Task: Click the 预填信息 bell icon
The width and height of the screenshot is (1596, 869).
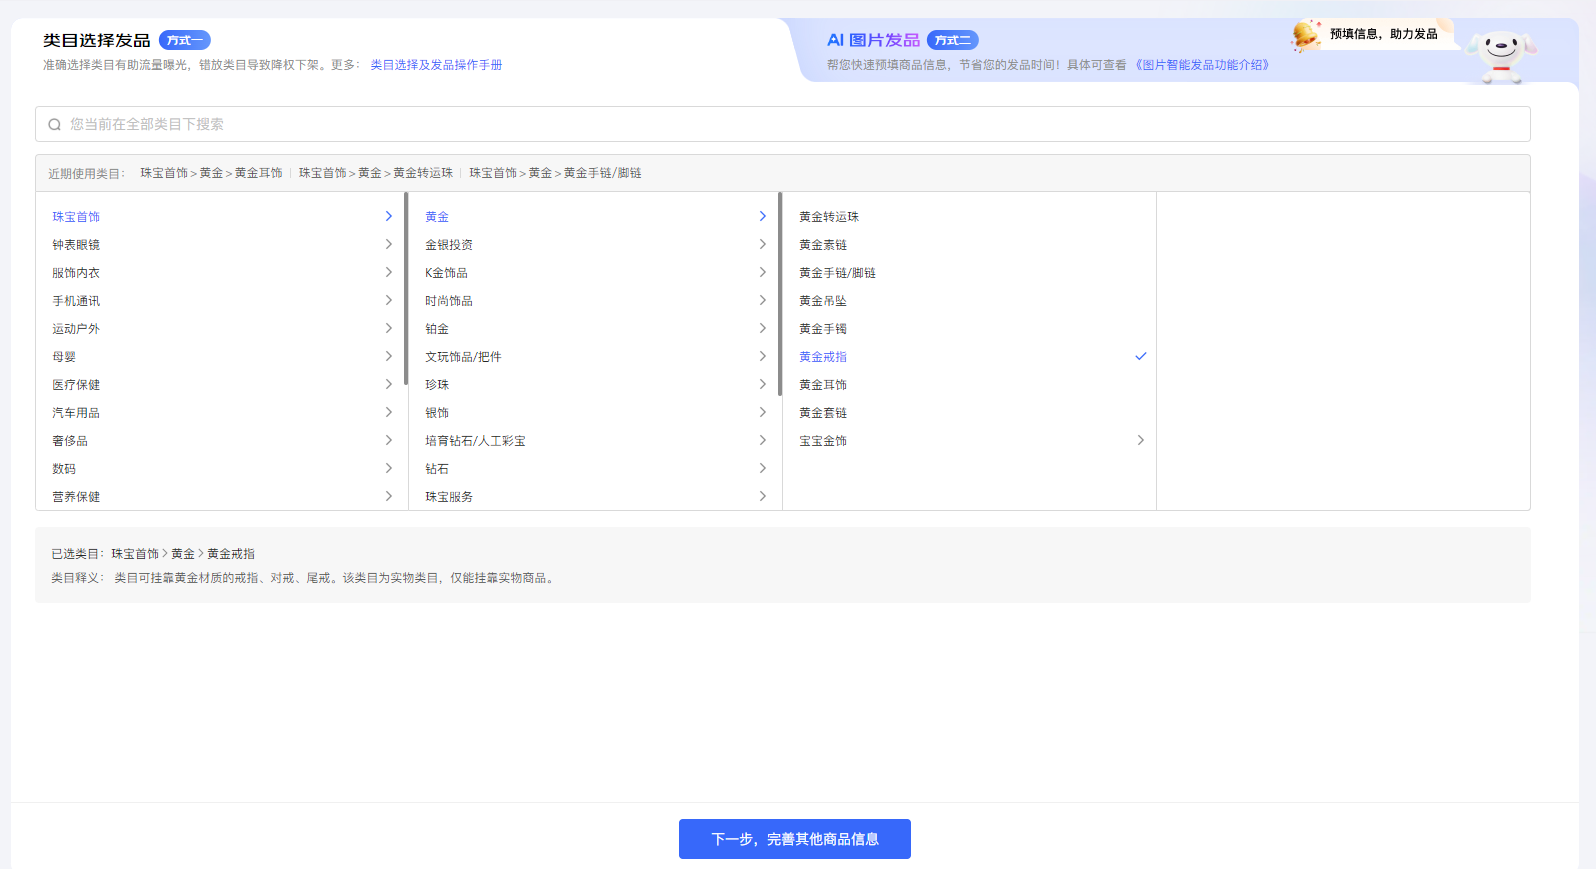Action: (x=1306, y=35)
